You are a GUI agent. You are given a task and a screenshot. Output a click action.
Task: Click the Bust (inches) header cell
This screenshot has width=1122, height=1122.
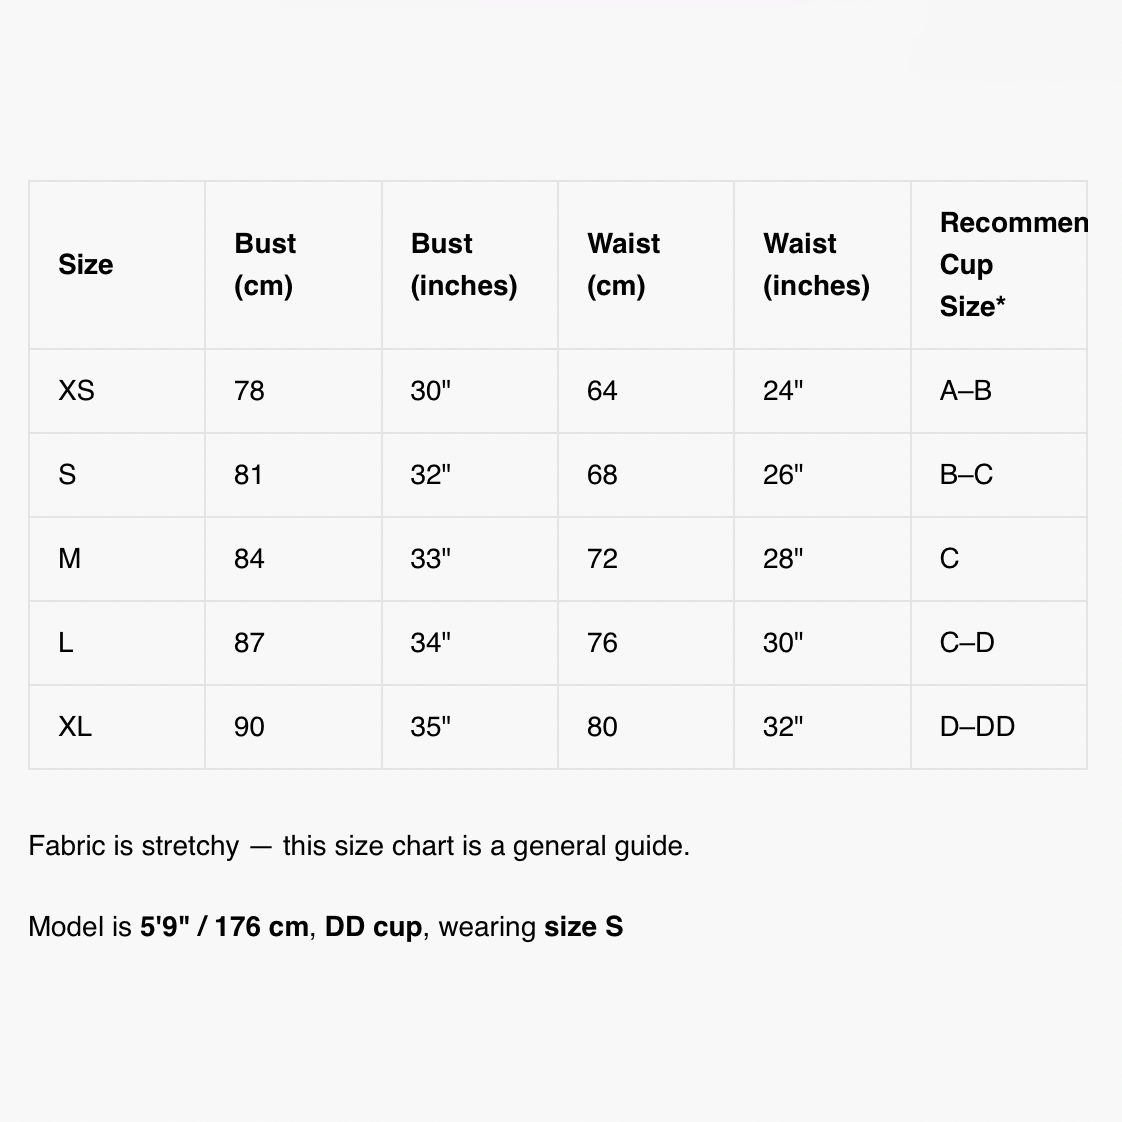point(464,265)
